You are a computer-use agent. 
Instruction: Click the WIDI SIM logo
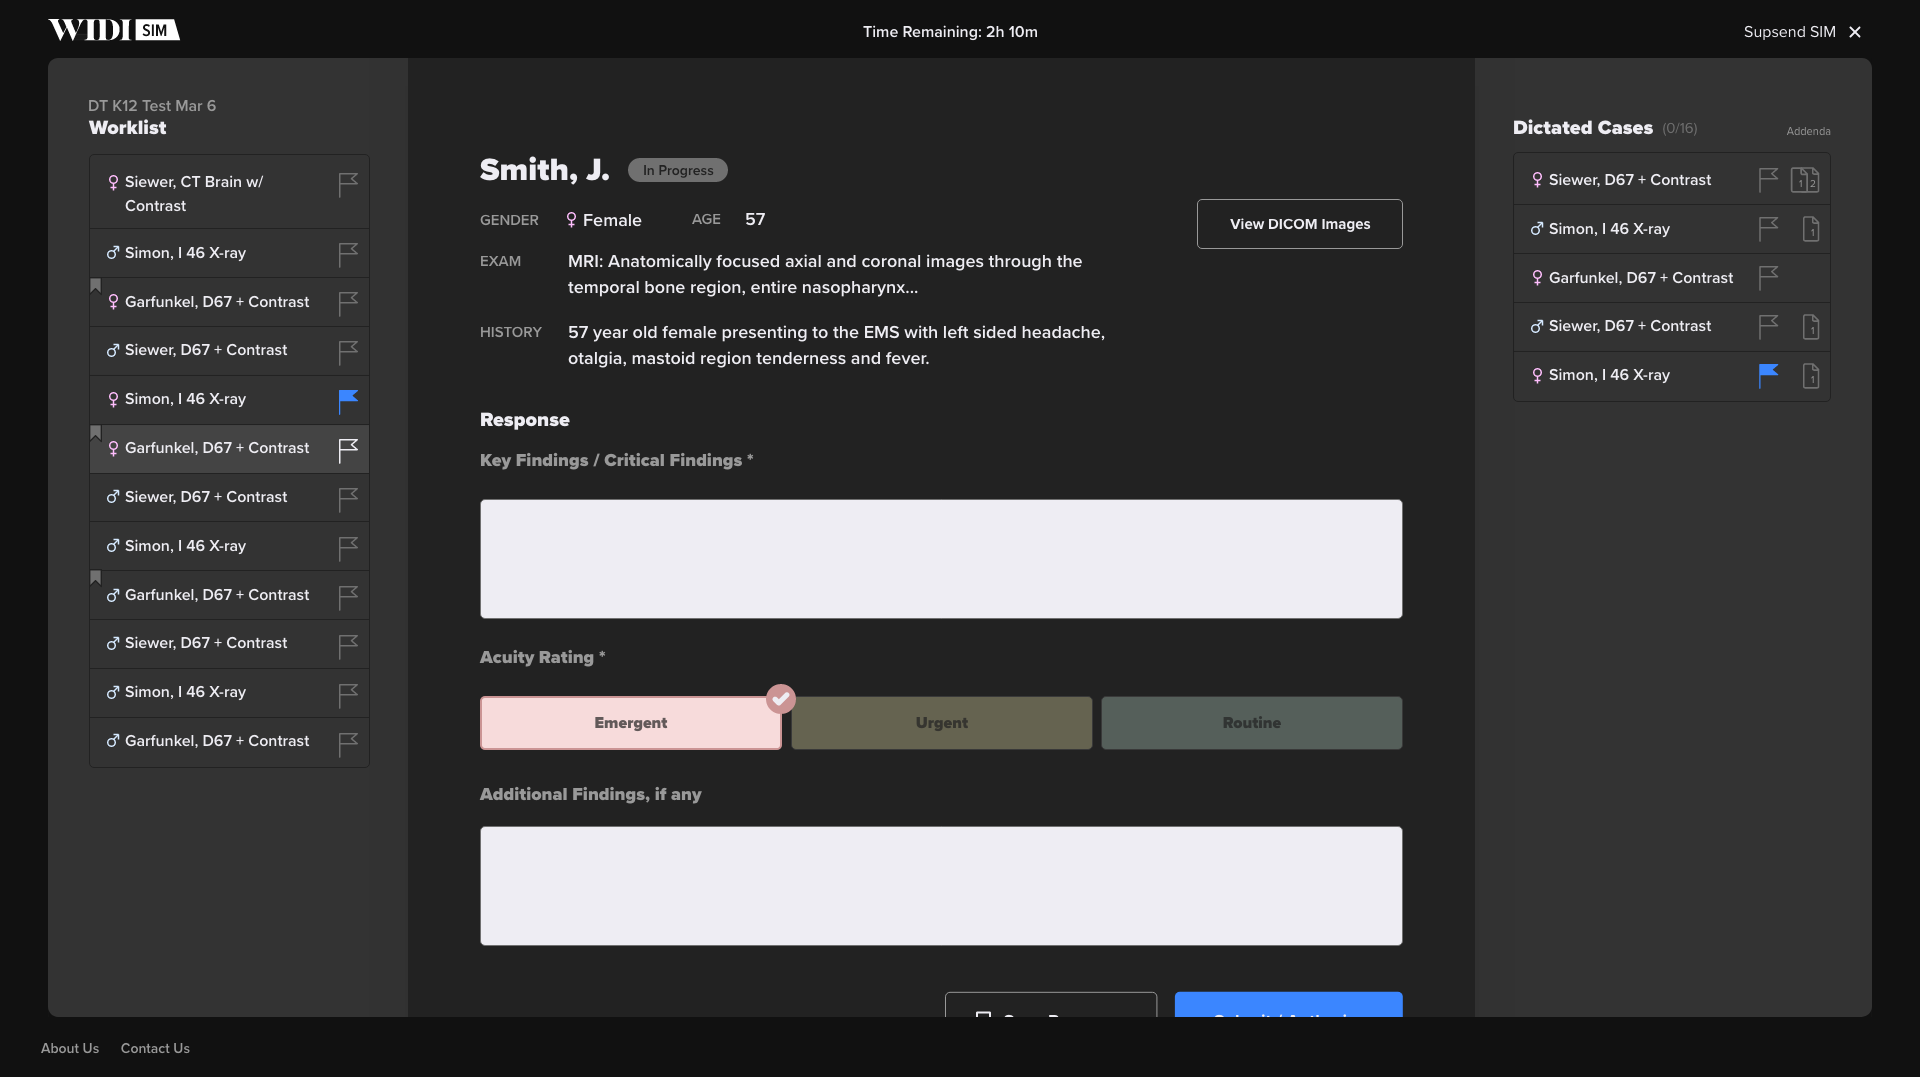(x=114, y=30)
